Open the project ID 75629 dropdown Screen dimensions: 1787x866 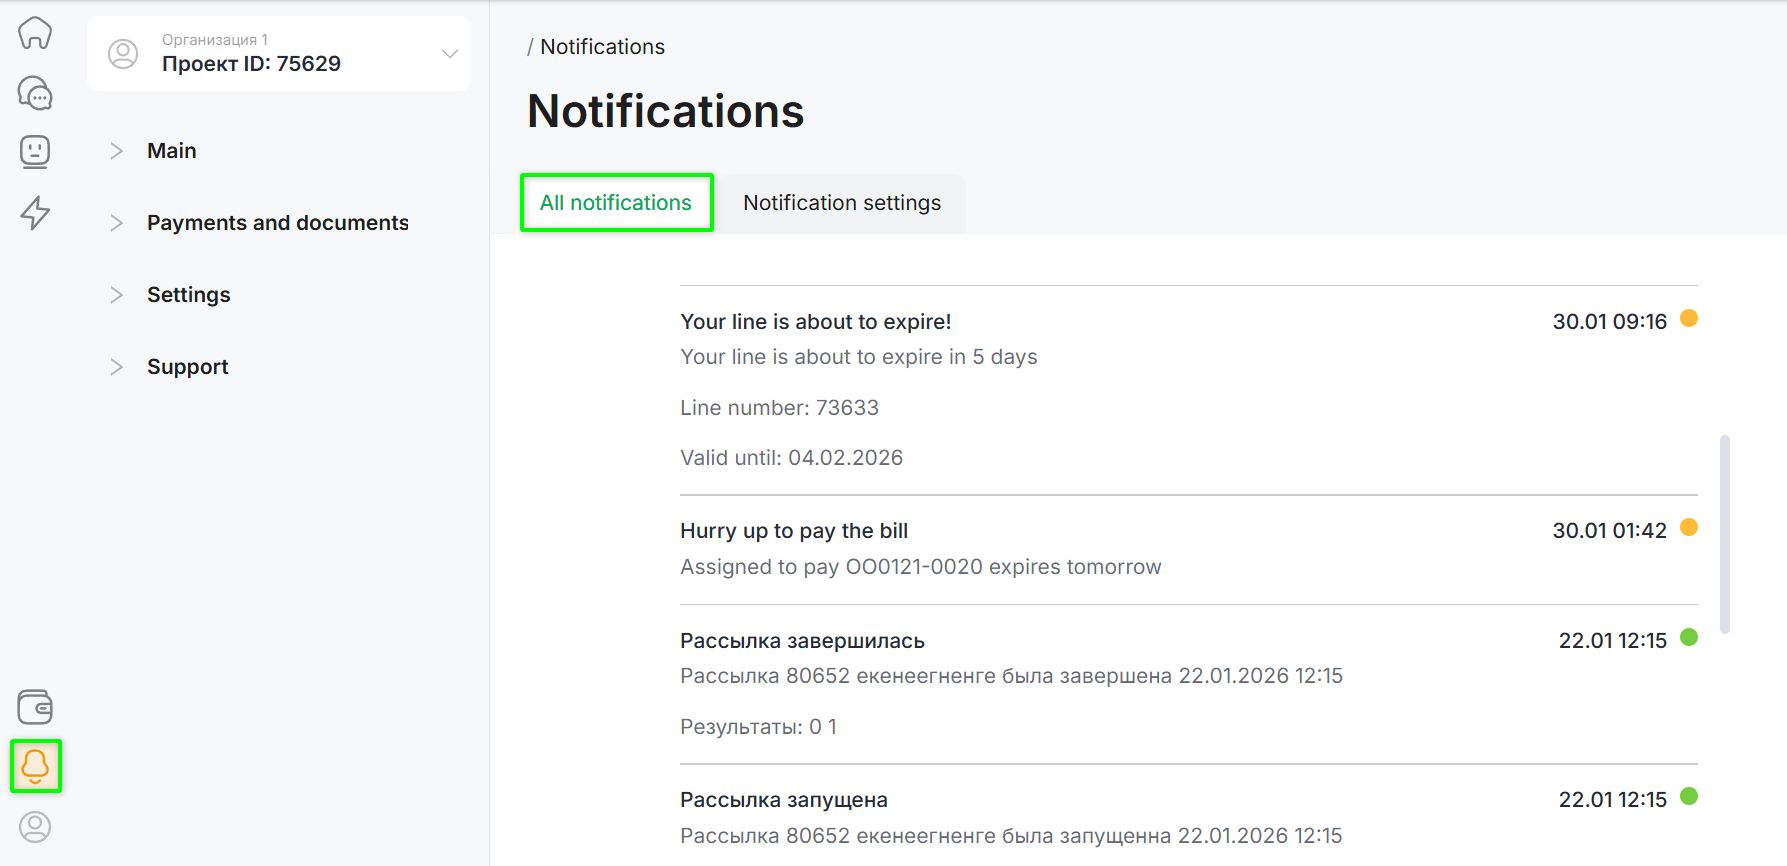(449, 54)
